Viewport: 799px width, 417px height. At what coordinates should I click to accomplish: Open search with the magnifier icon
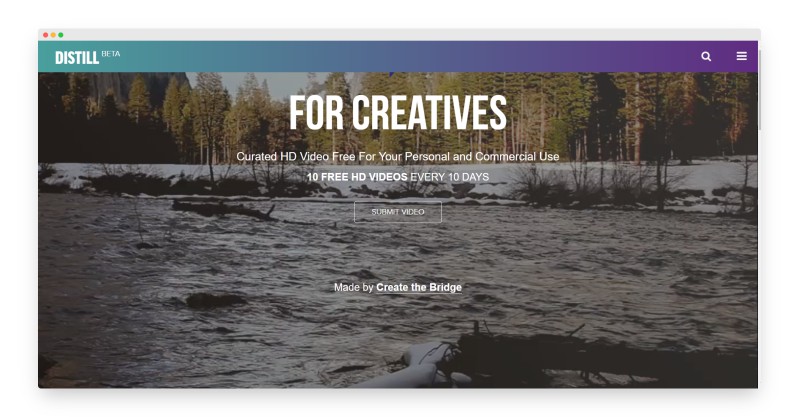706,57
